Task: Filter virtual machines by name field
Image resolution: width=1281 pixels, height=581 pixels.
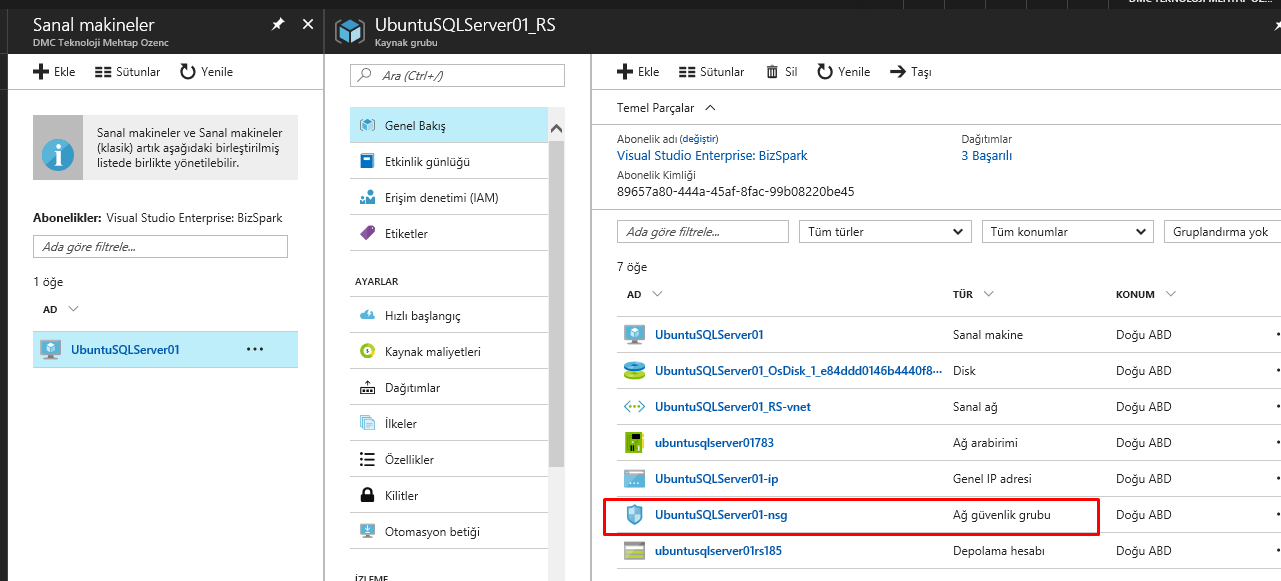Action: (160, 246)
